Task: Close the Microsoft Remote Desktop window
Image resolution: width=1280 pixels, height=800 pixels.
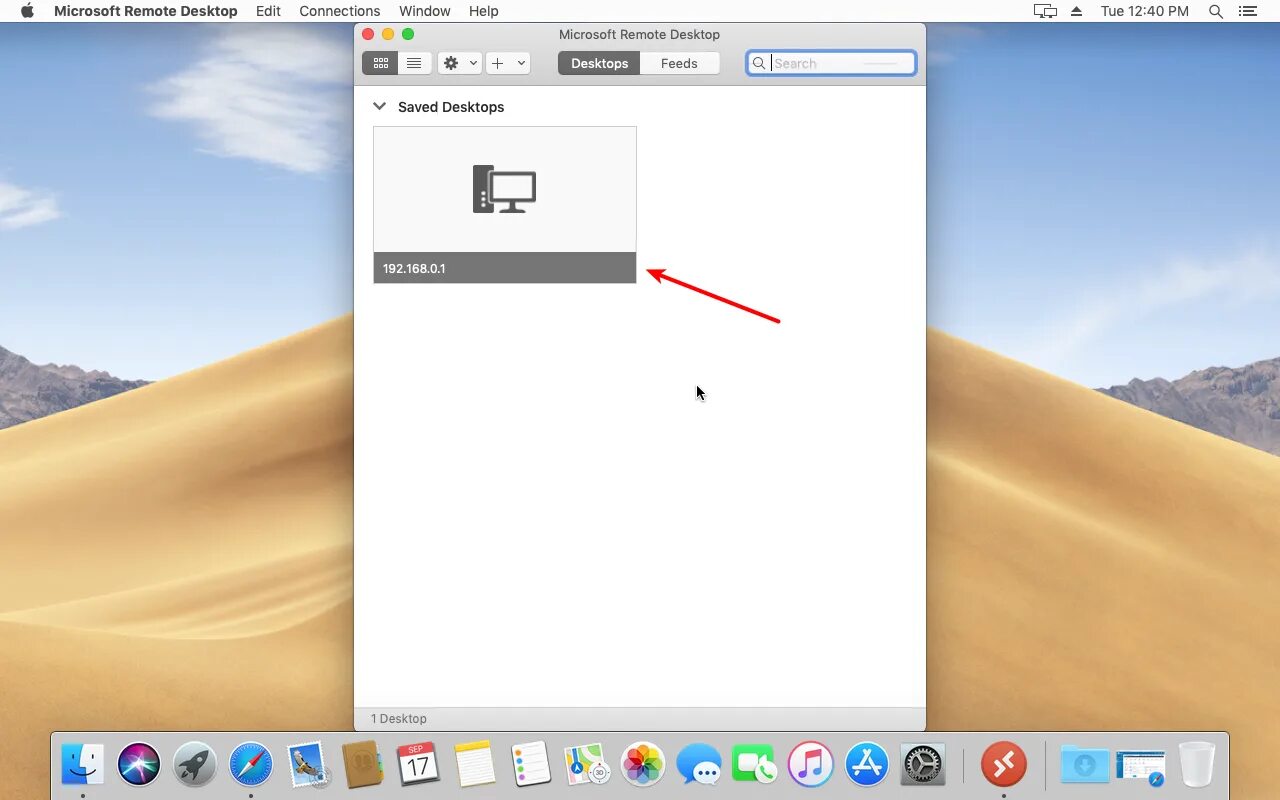Action: (369, 34)
